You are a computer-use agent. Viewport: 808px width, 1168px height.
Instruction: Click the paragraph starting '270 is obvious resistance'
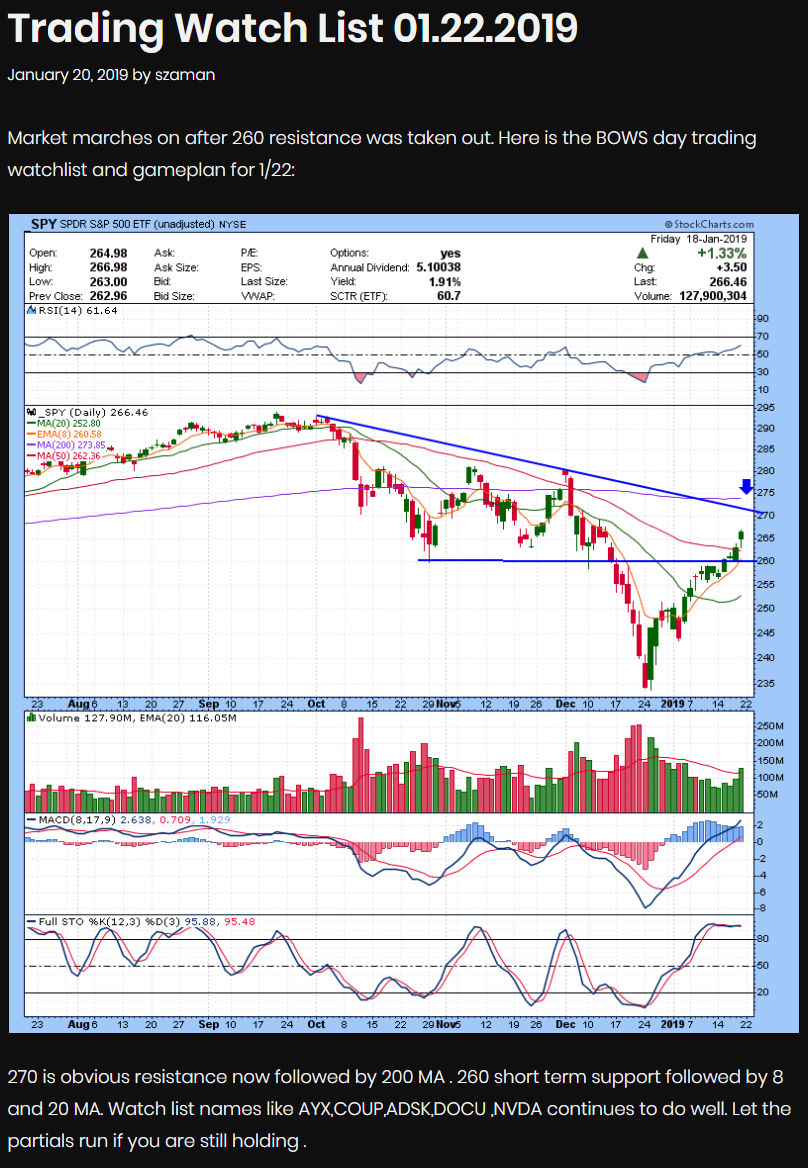(399, 1109)
